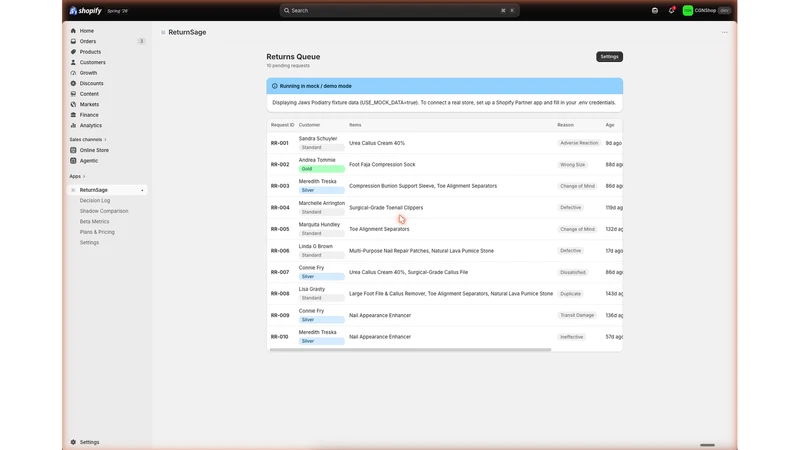
Task: Open return request RR-010
Action: (280, 337)
